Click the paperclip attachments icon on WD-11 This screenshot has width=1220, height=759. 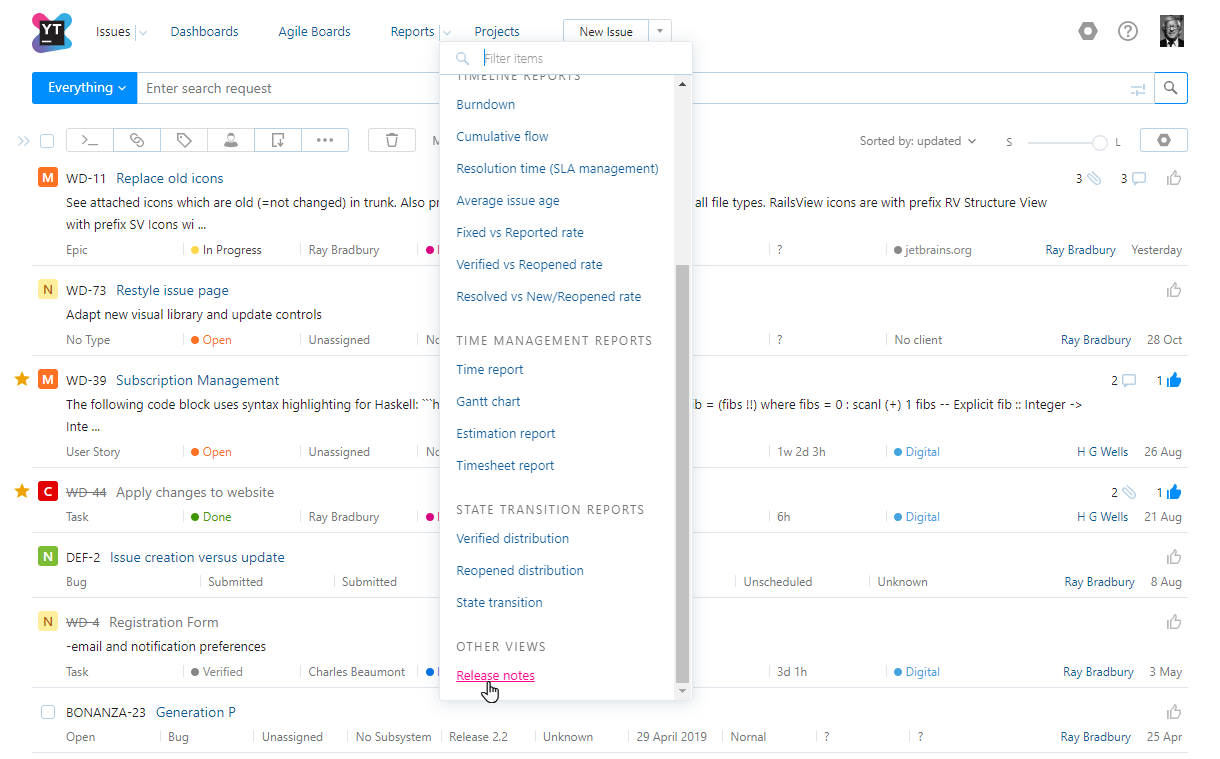(x=1094, y=177)
